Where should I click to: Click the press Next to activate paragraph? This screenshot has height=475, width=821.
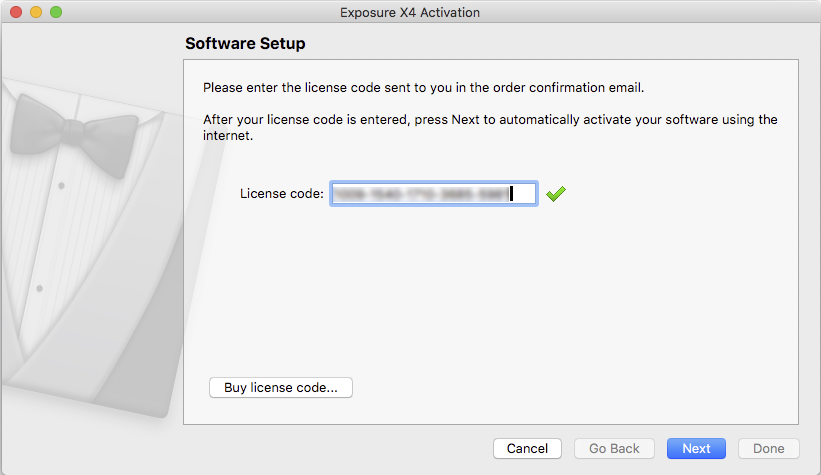point(490,127)
